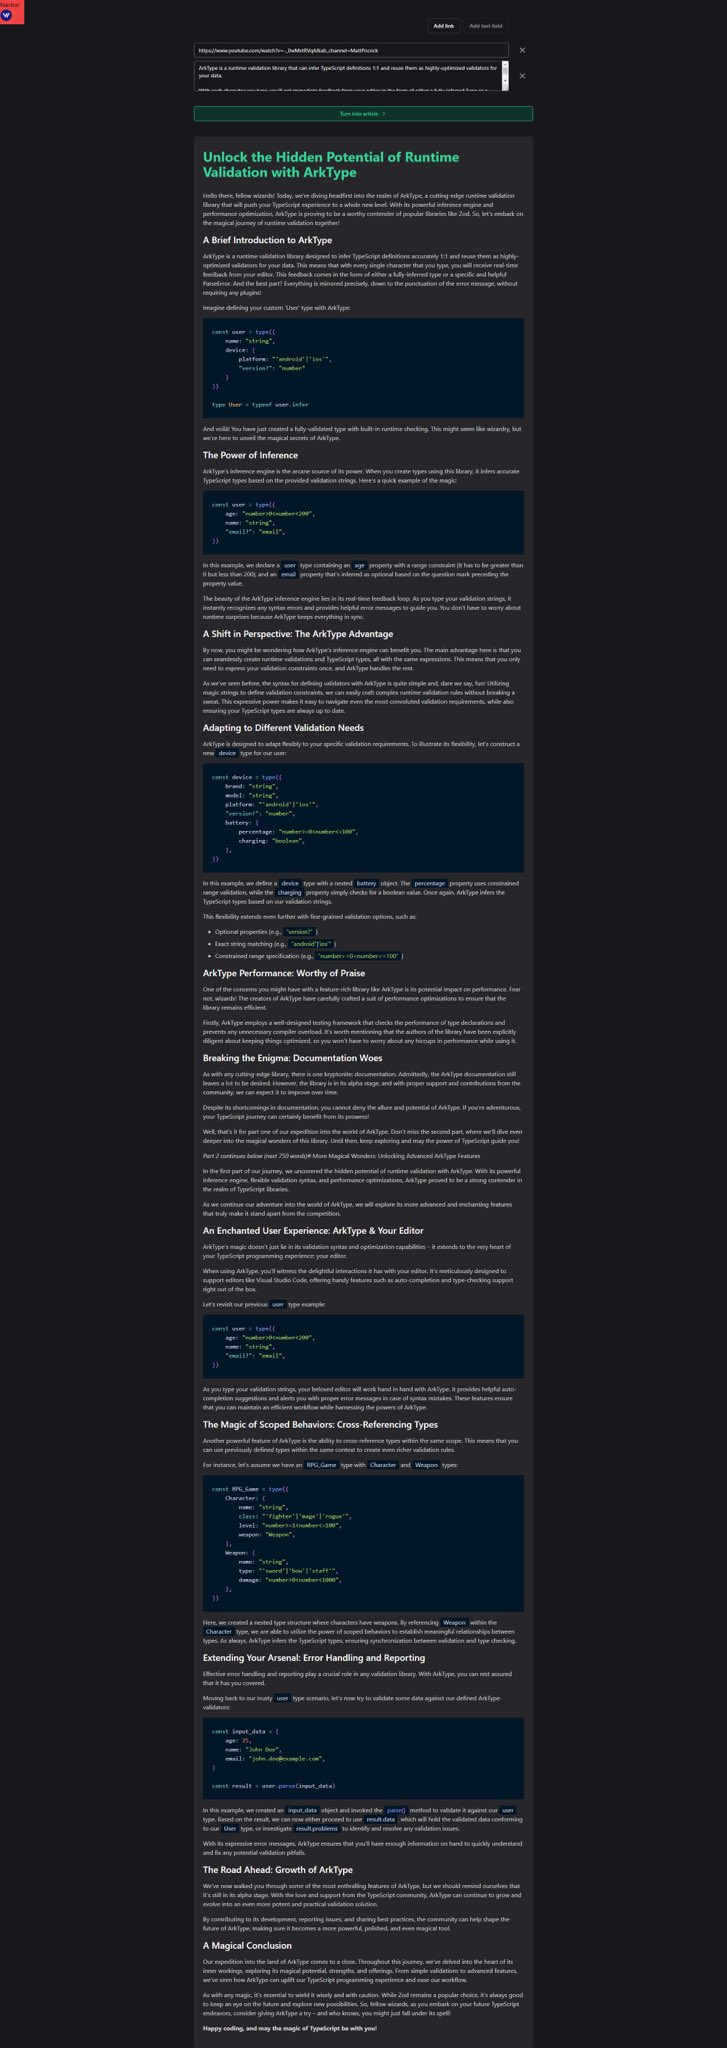
Task: Click heading 'ArkType Performance: Worthy of Praise'
Action: 283,973
